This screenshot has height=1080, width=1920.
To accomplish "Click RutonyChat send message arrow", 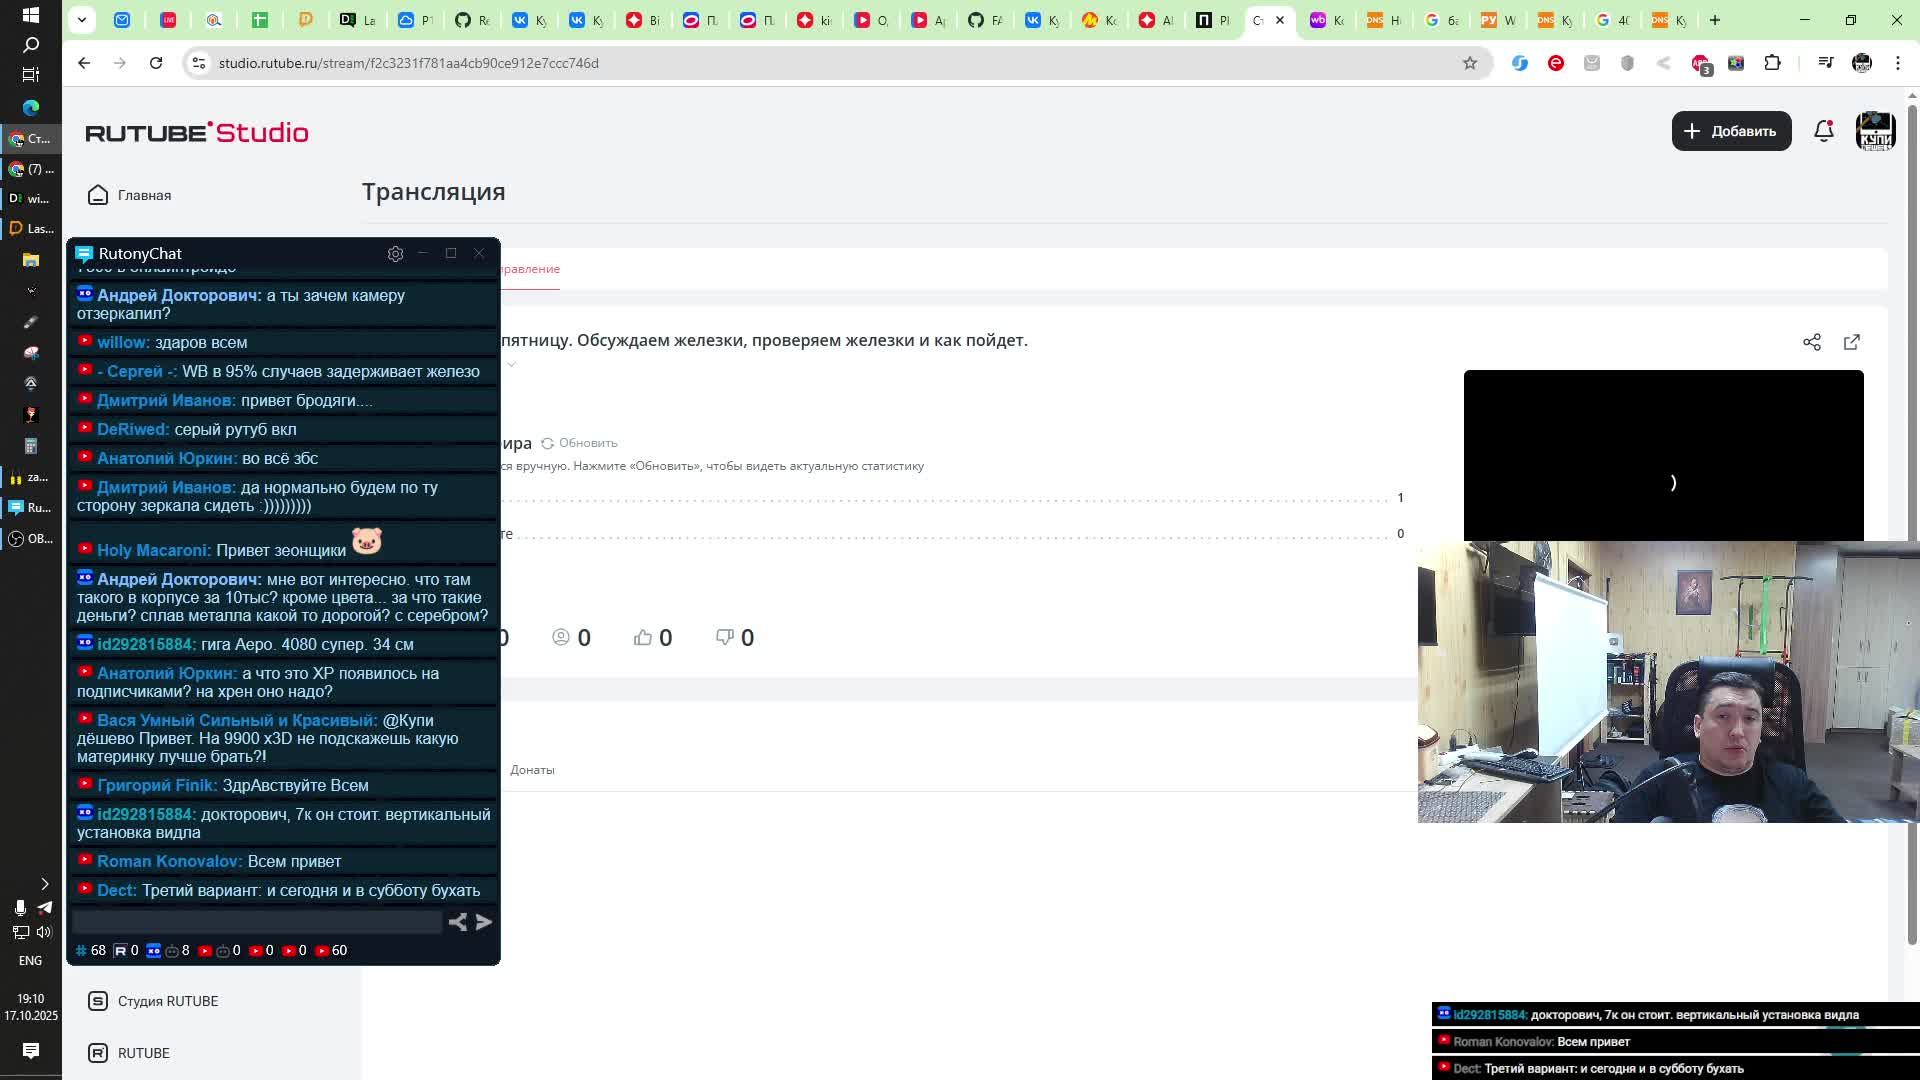I will 484,922.
